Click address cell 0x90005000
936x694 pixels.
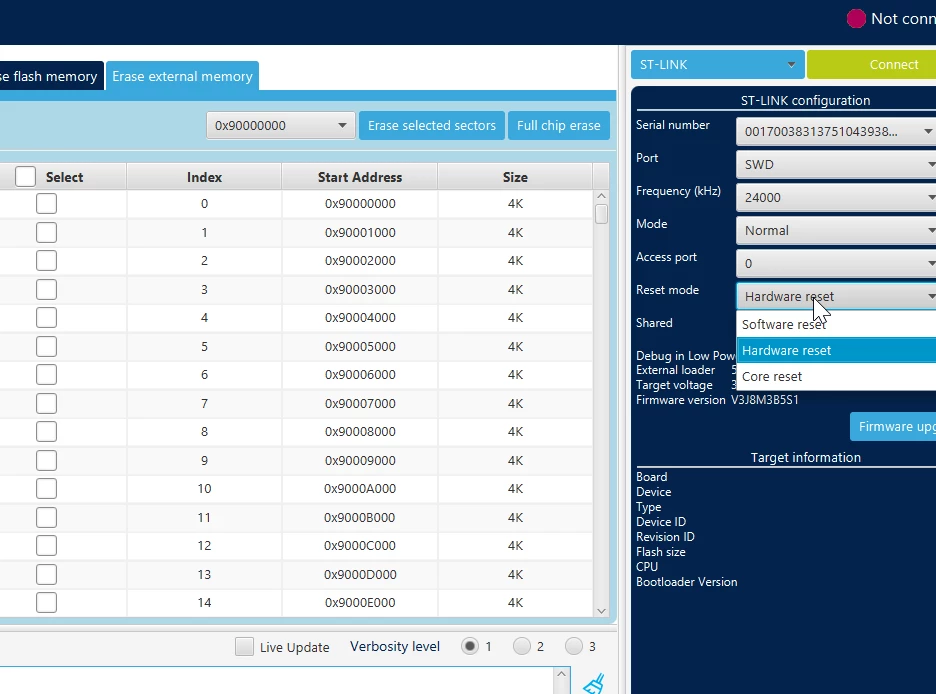pyautogui.click(x=360, y=347)
